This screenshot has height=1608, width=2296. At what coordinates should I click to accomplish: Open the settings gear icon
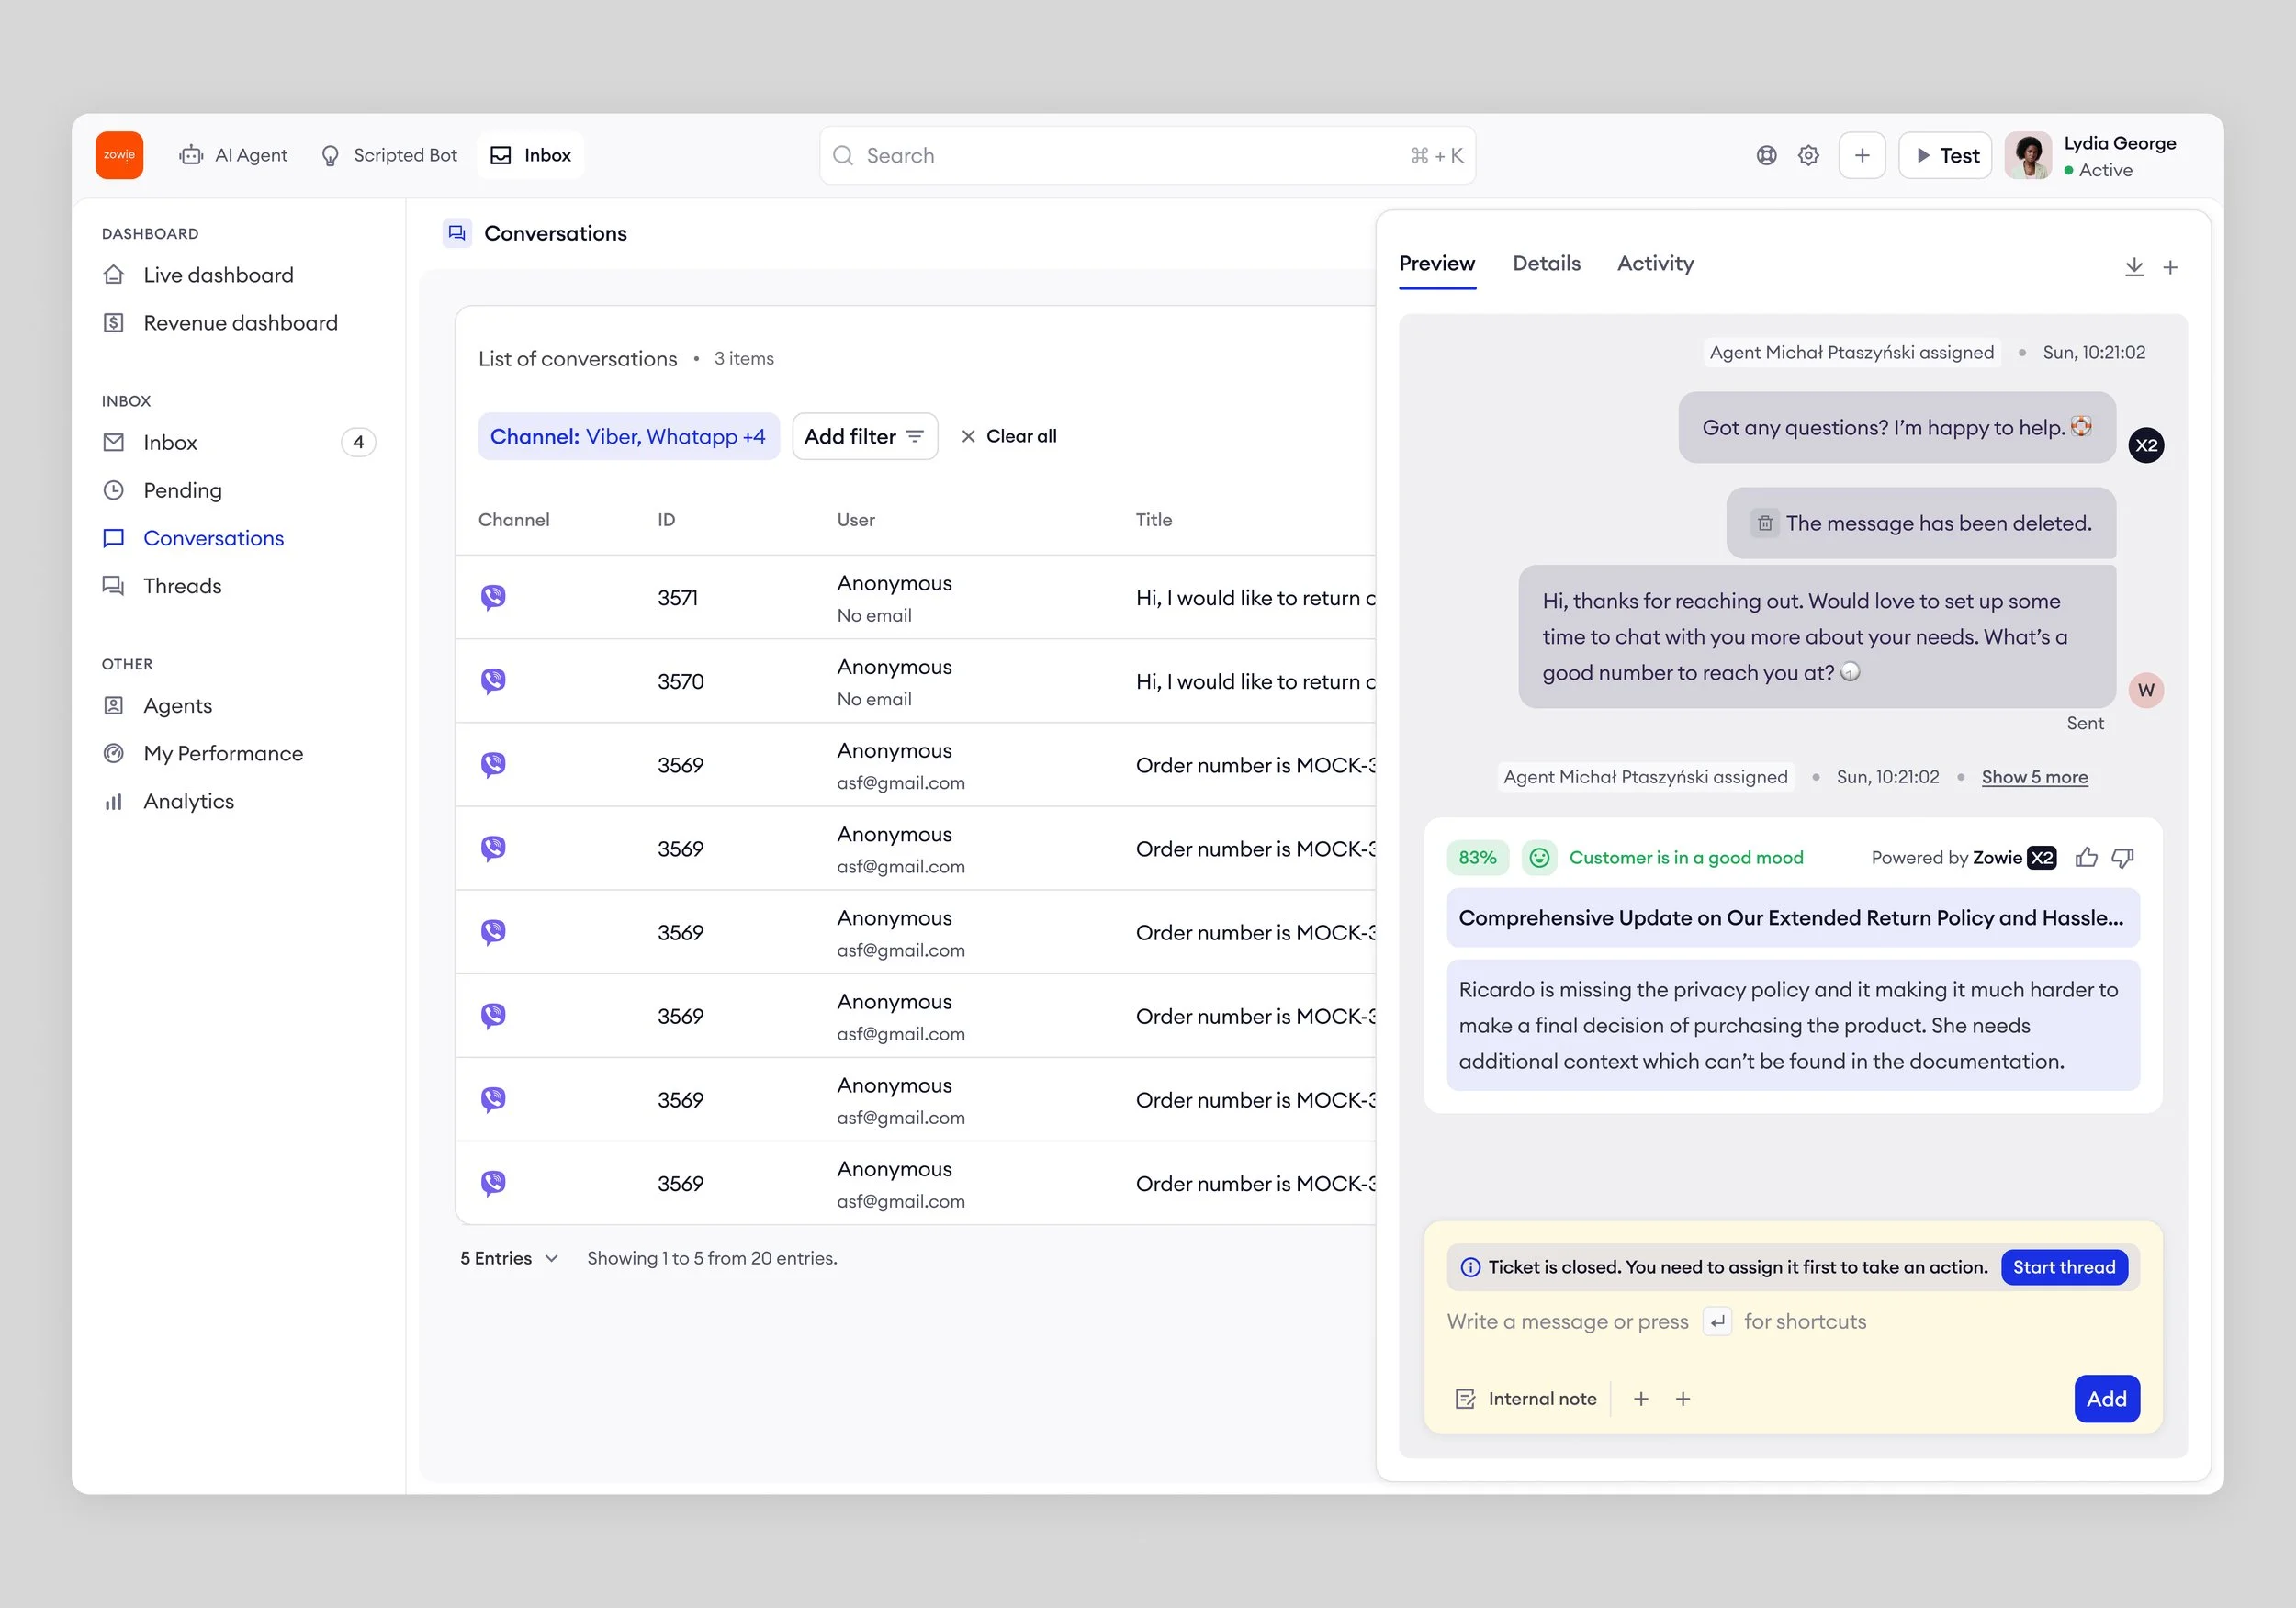(x=1808, y=155)
